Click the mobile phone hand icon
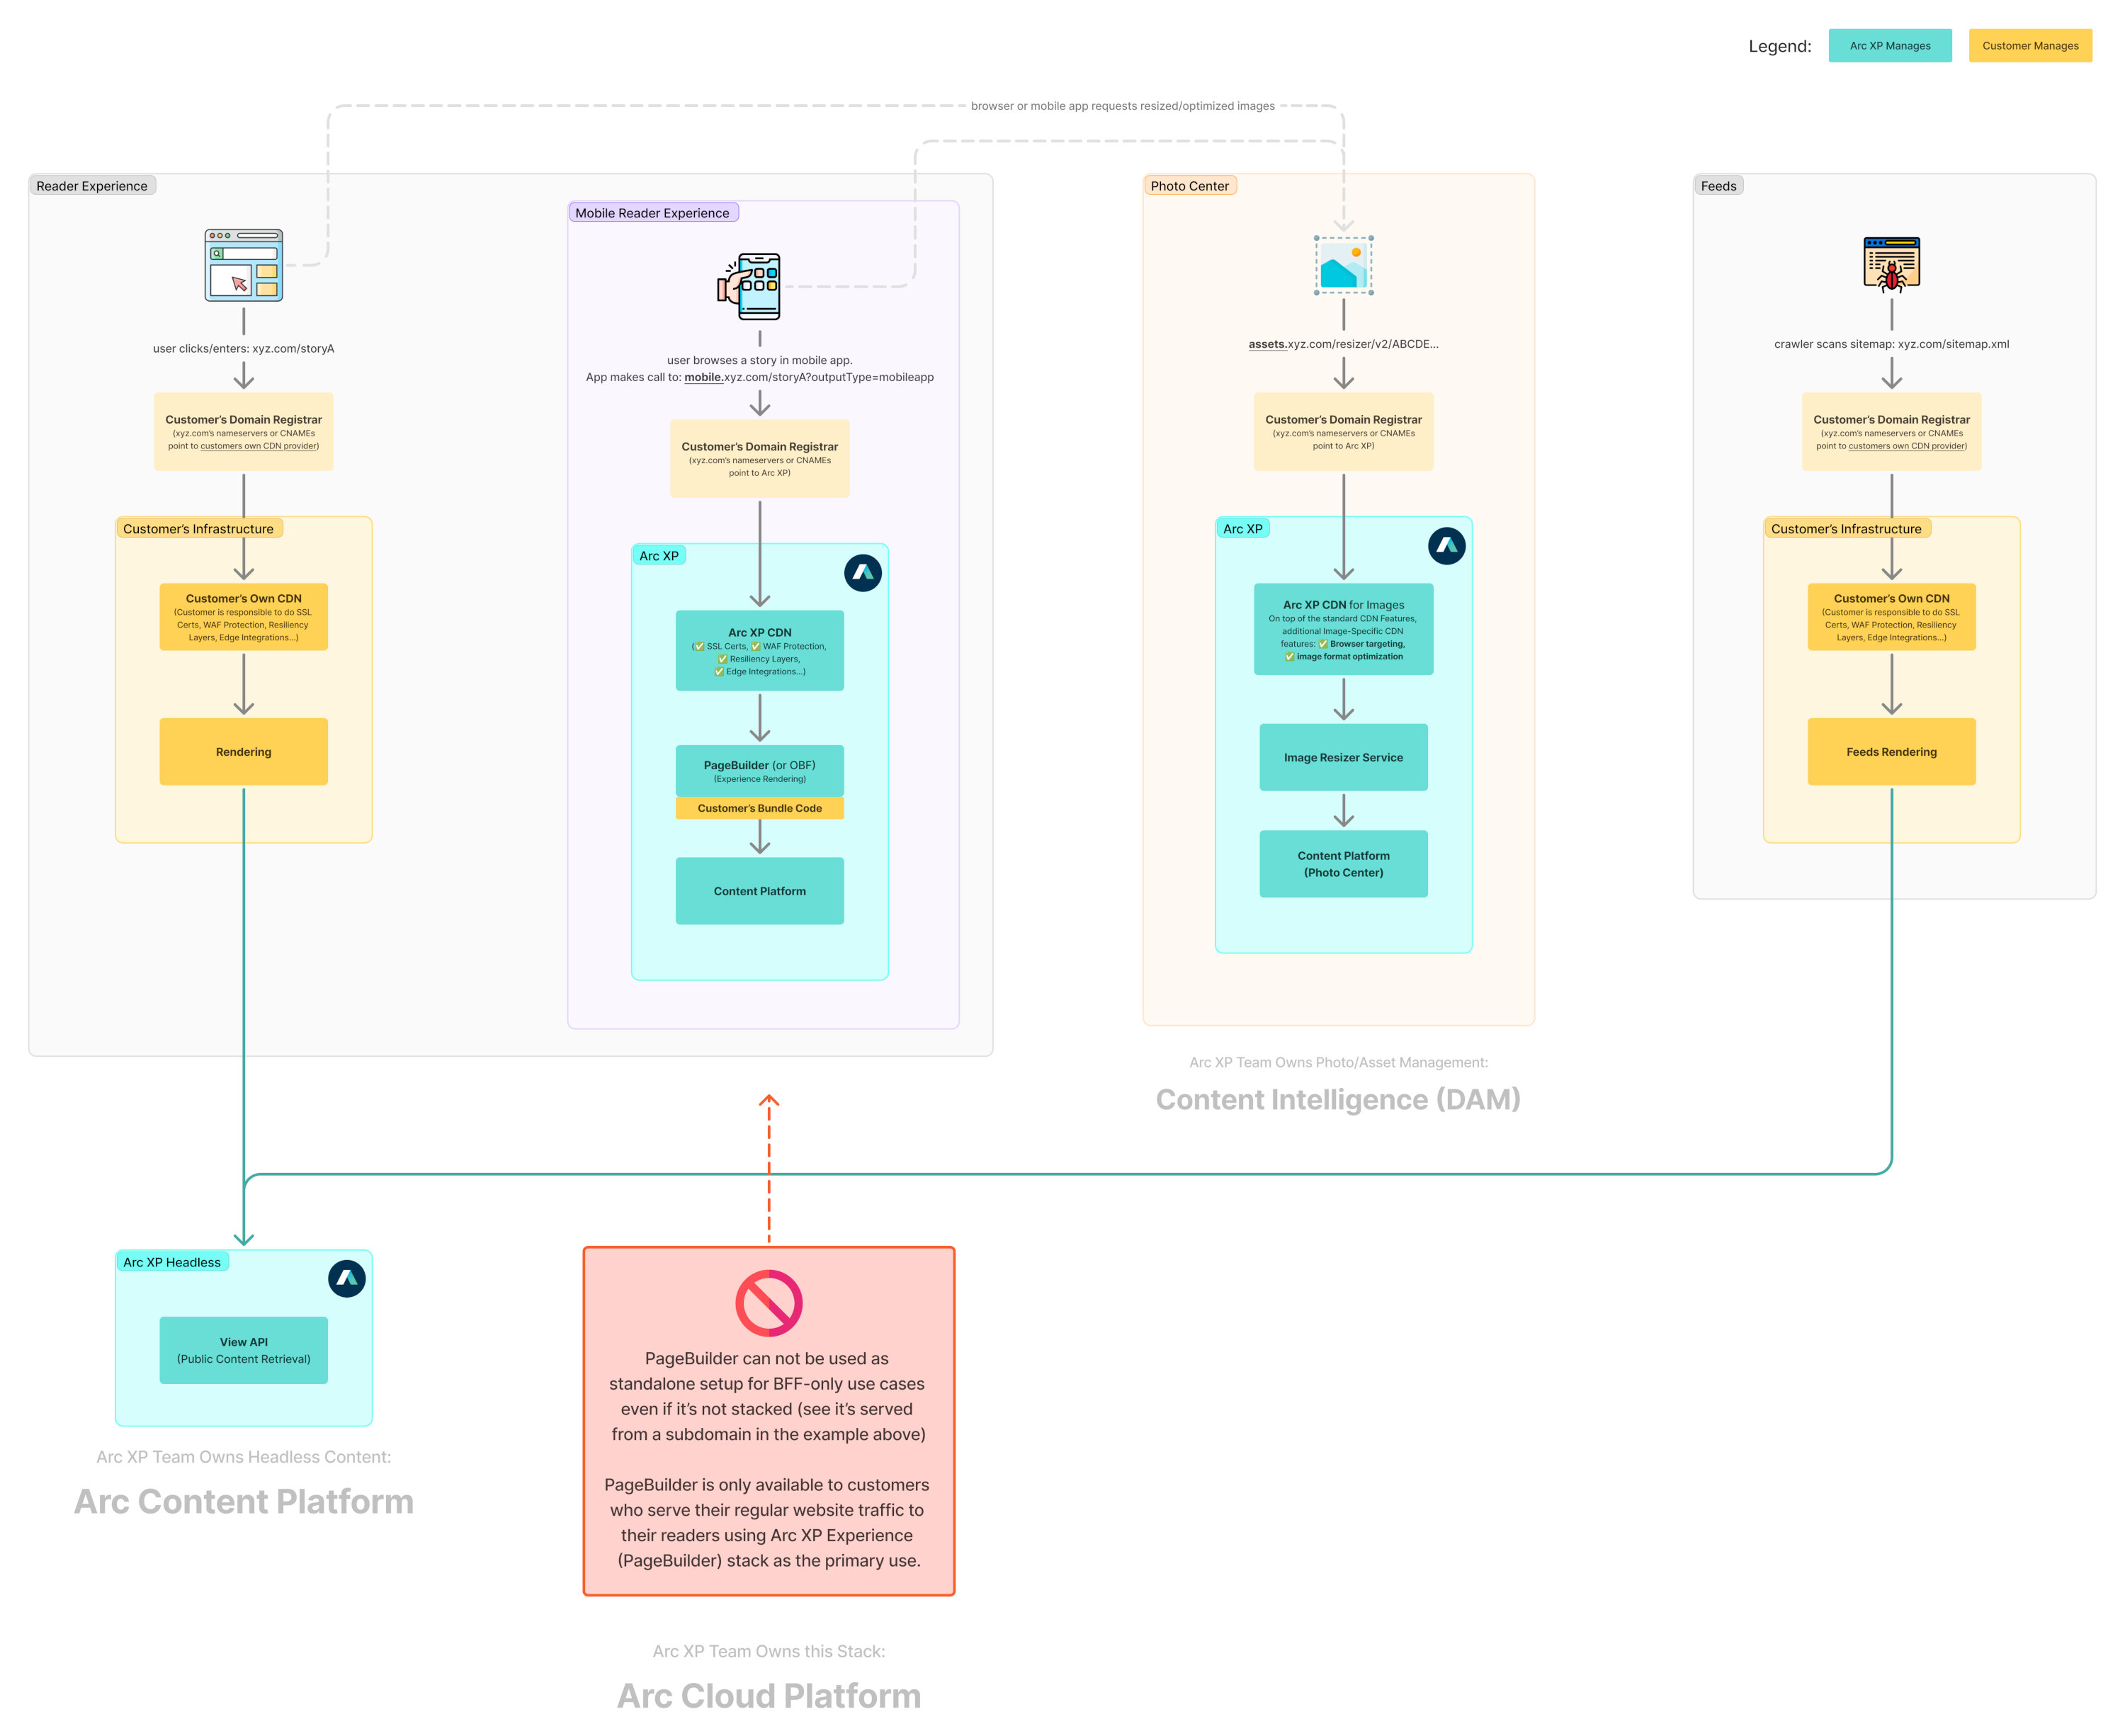The width and height of the screenshot is (2125, 1736). (x=750, y=287)
